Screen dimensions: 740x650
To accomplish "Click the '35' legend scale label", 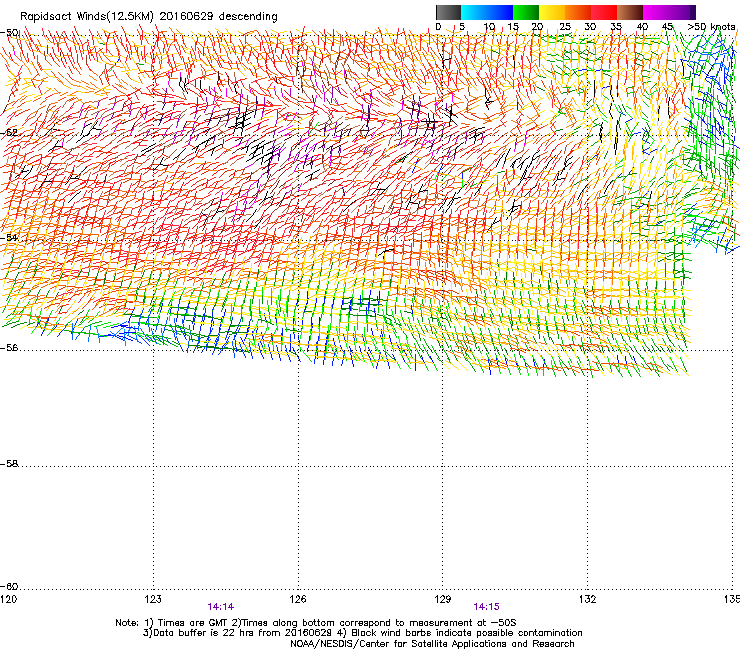I will 616,26.
